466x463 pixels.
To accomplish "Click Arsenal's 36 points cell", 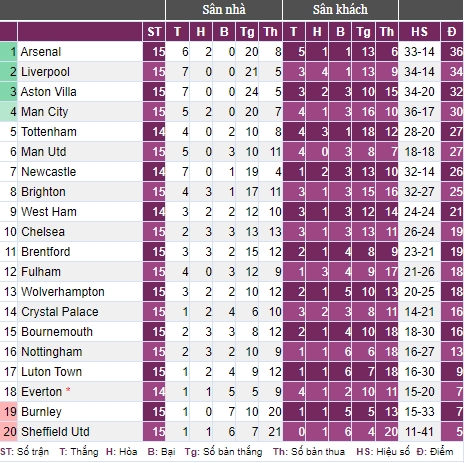I will click(x=452, y=52).
